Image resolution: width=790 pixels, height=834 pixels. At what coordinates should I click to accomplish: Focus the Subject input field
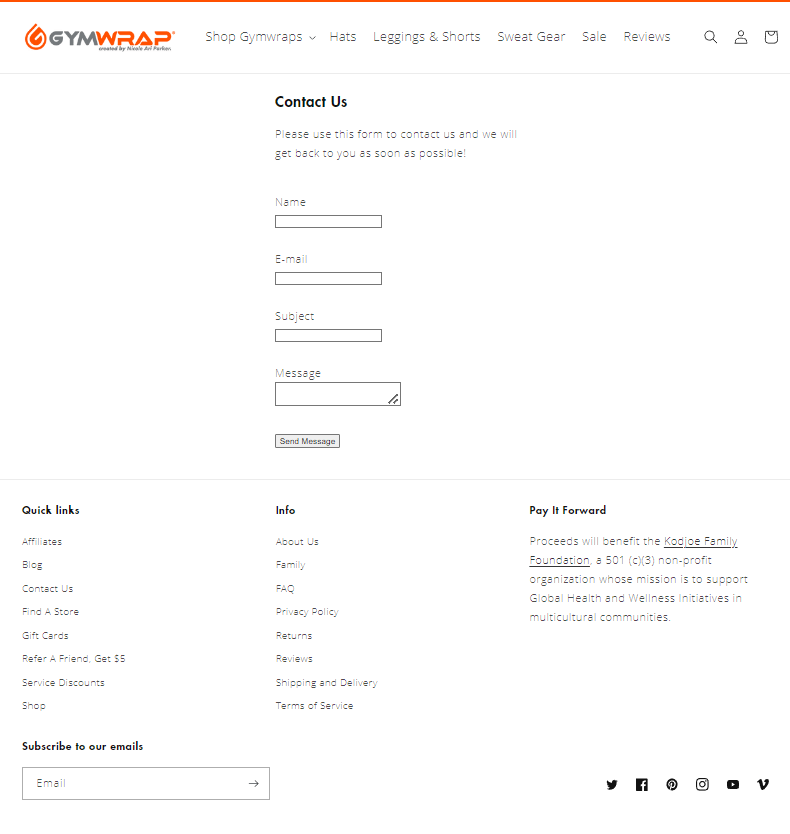coord(328,335)
